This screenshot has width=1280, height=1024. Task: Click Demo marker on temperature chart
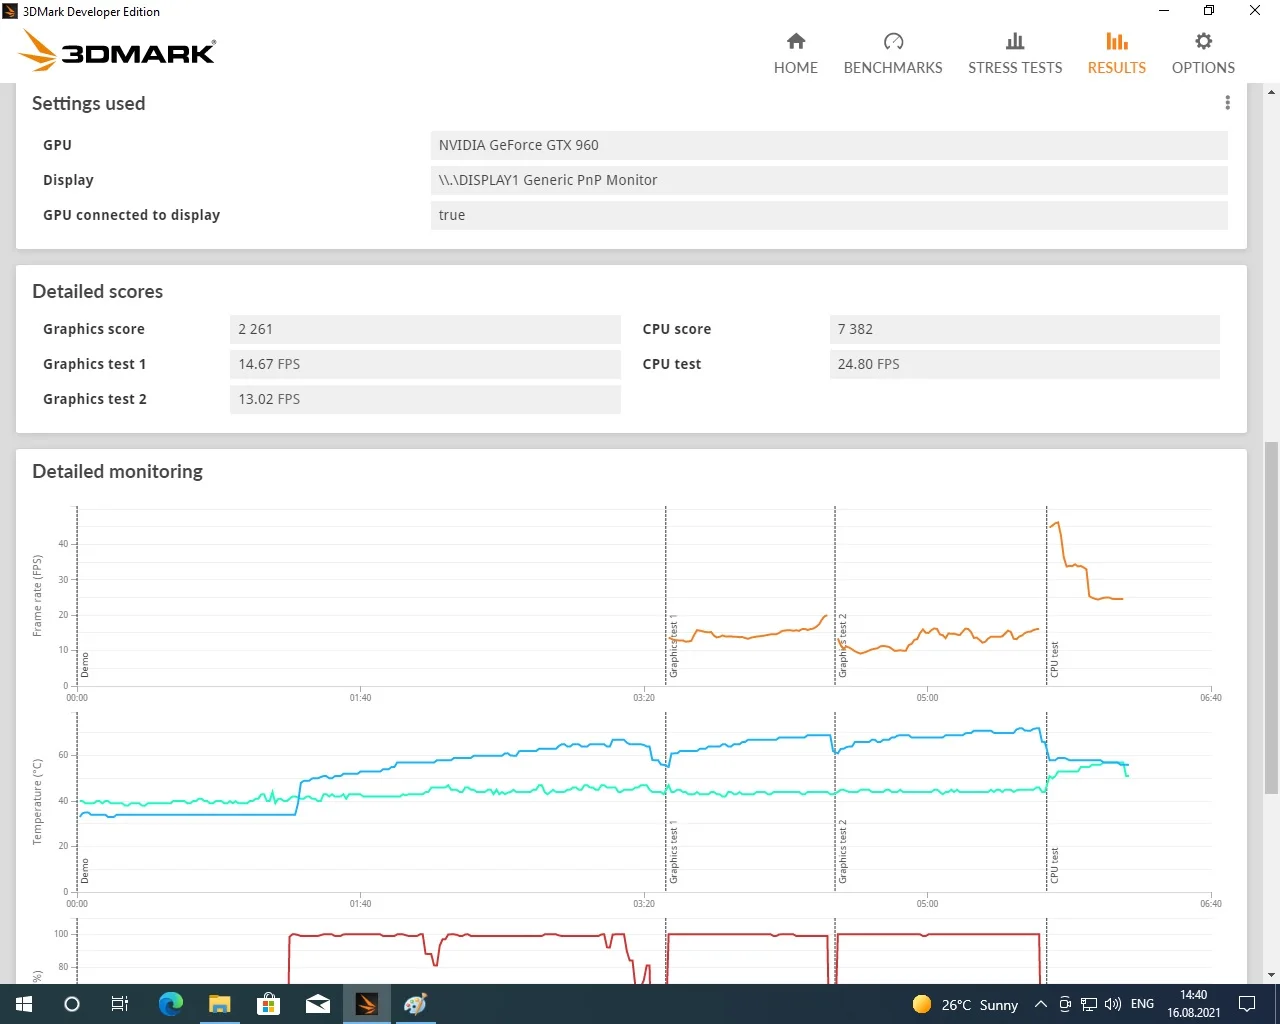click(85, 871)
